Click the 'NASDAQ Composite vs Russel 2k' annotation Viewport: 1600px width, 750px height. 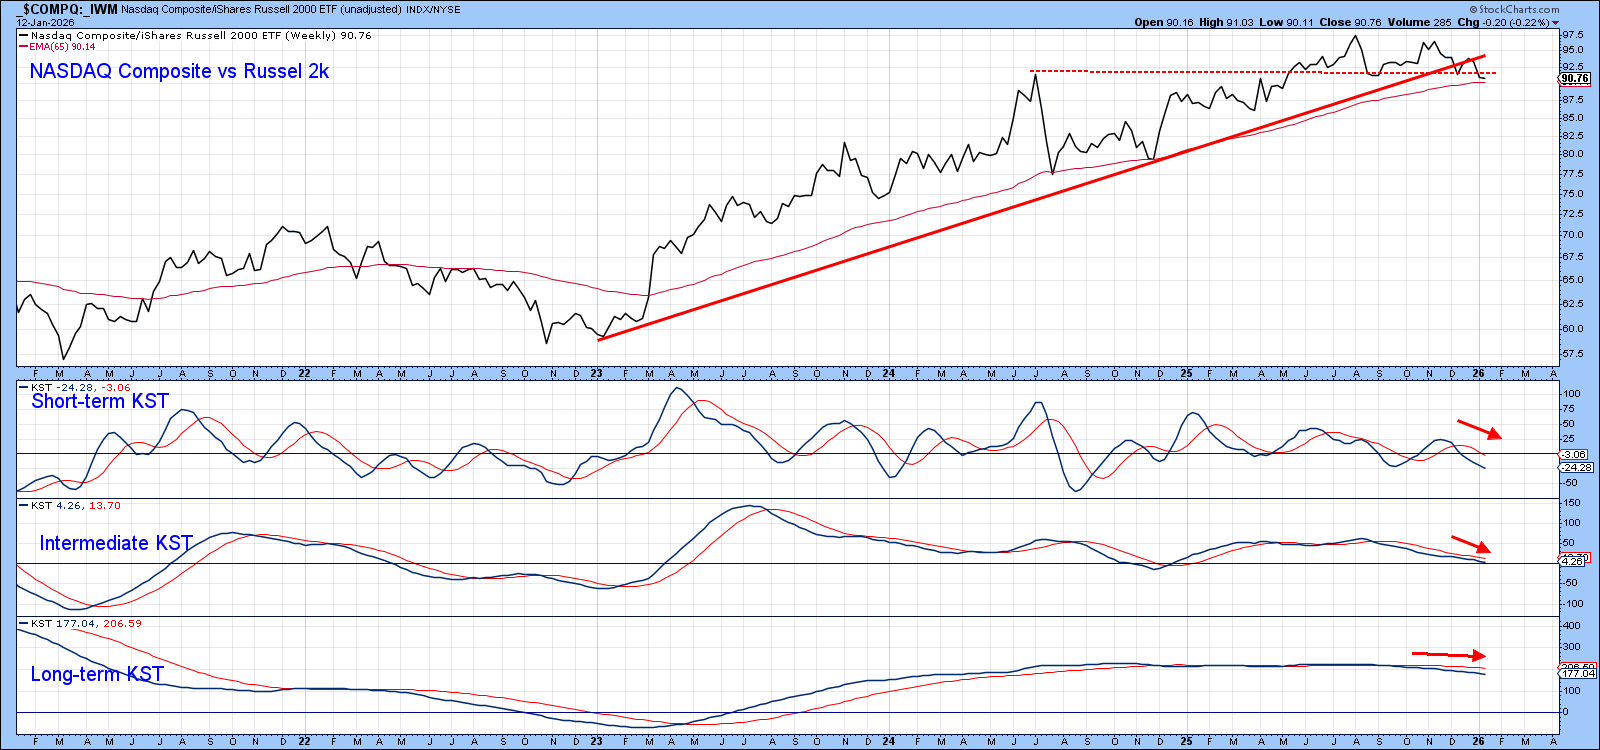pyautogui.click(x=179, y=71)
